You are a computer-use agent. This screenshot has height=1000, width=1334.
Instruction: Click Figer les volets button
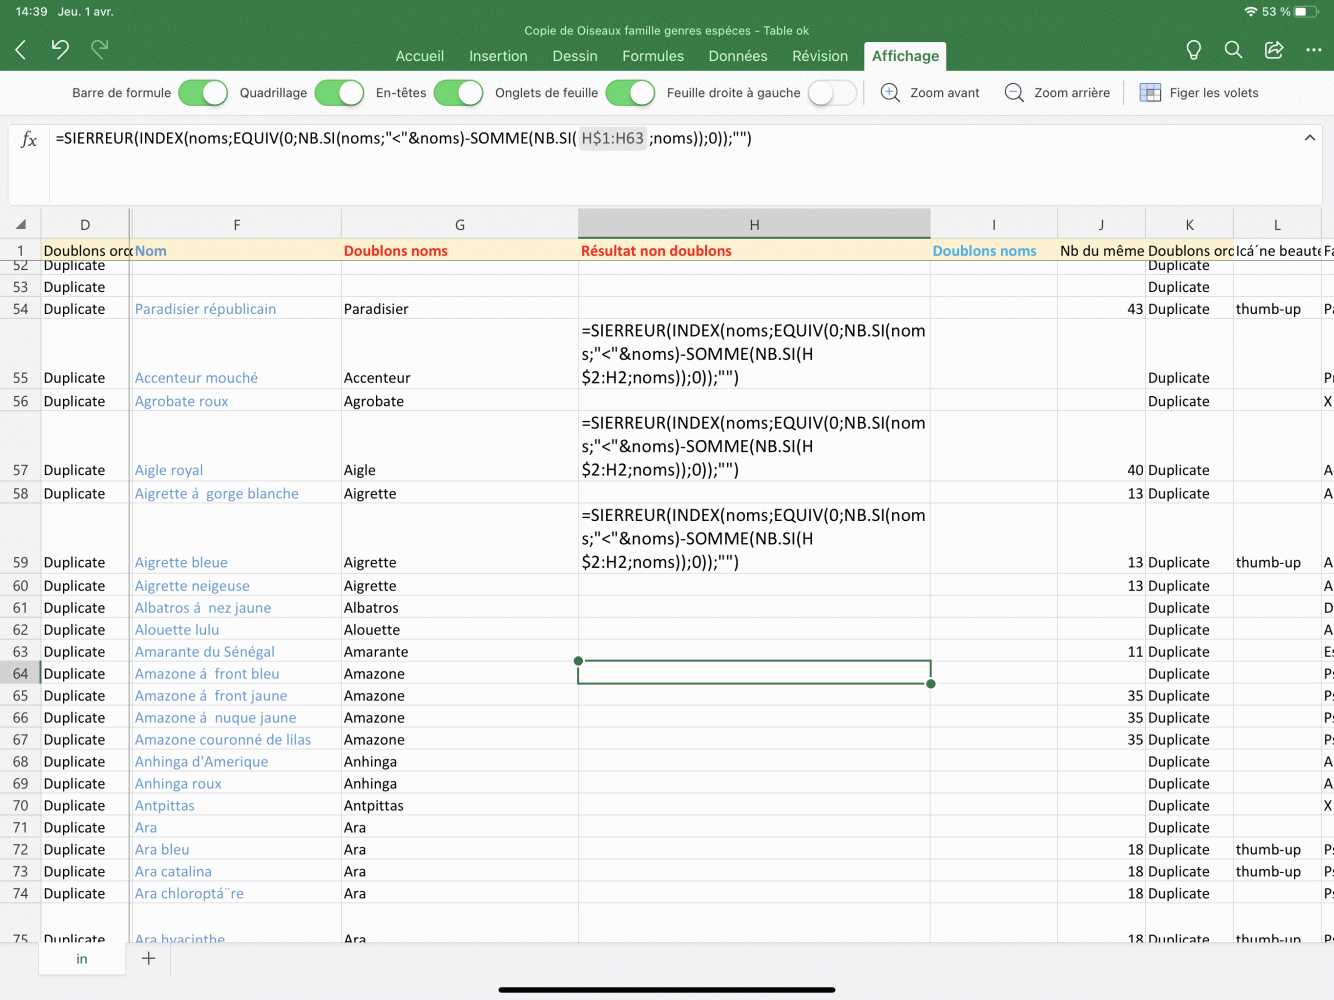pyautogui.click(x=1199, y=93)
